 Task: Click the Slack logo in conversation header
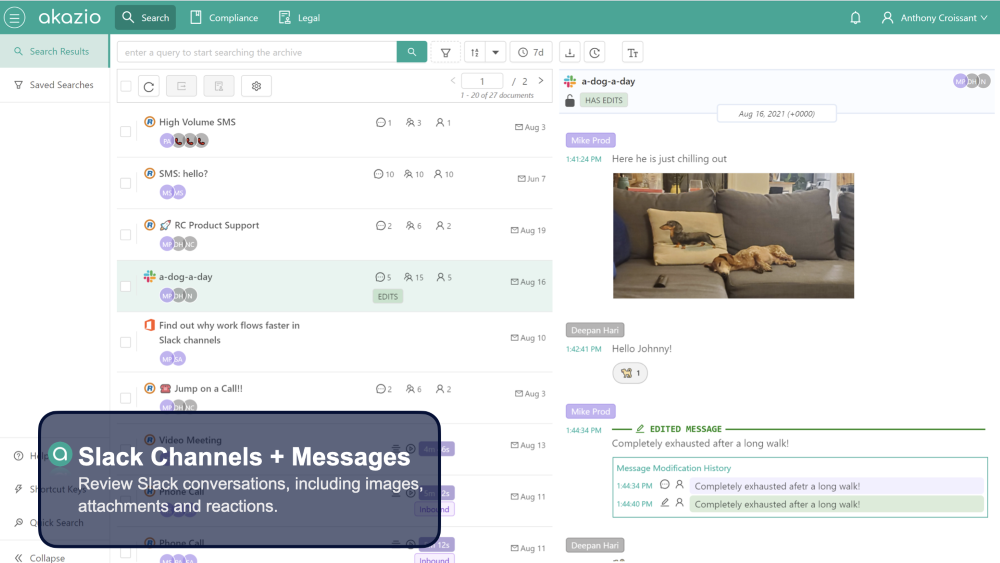[570, 81]
